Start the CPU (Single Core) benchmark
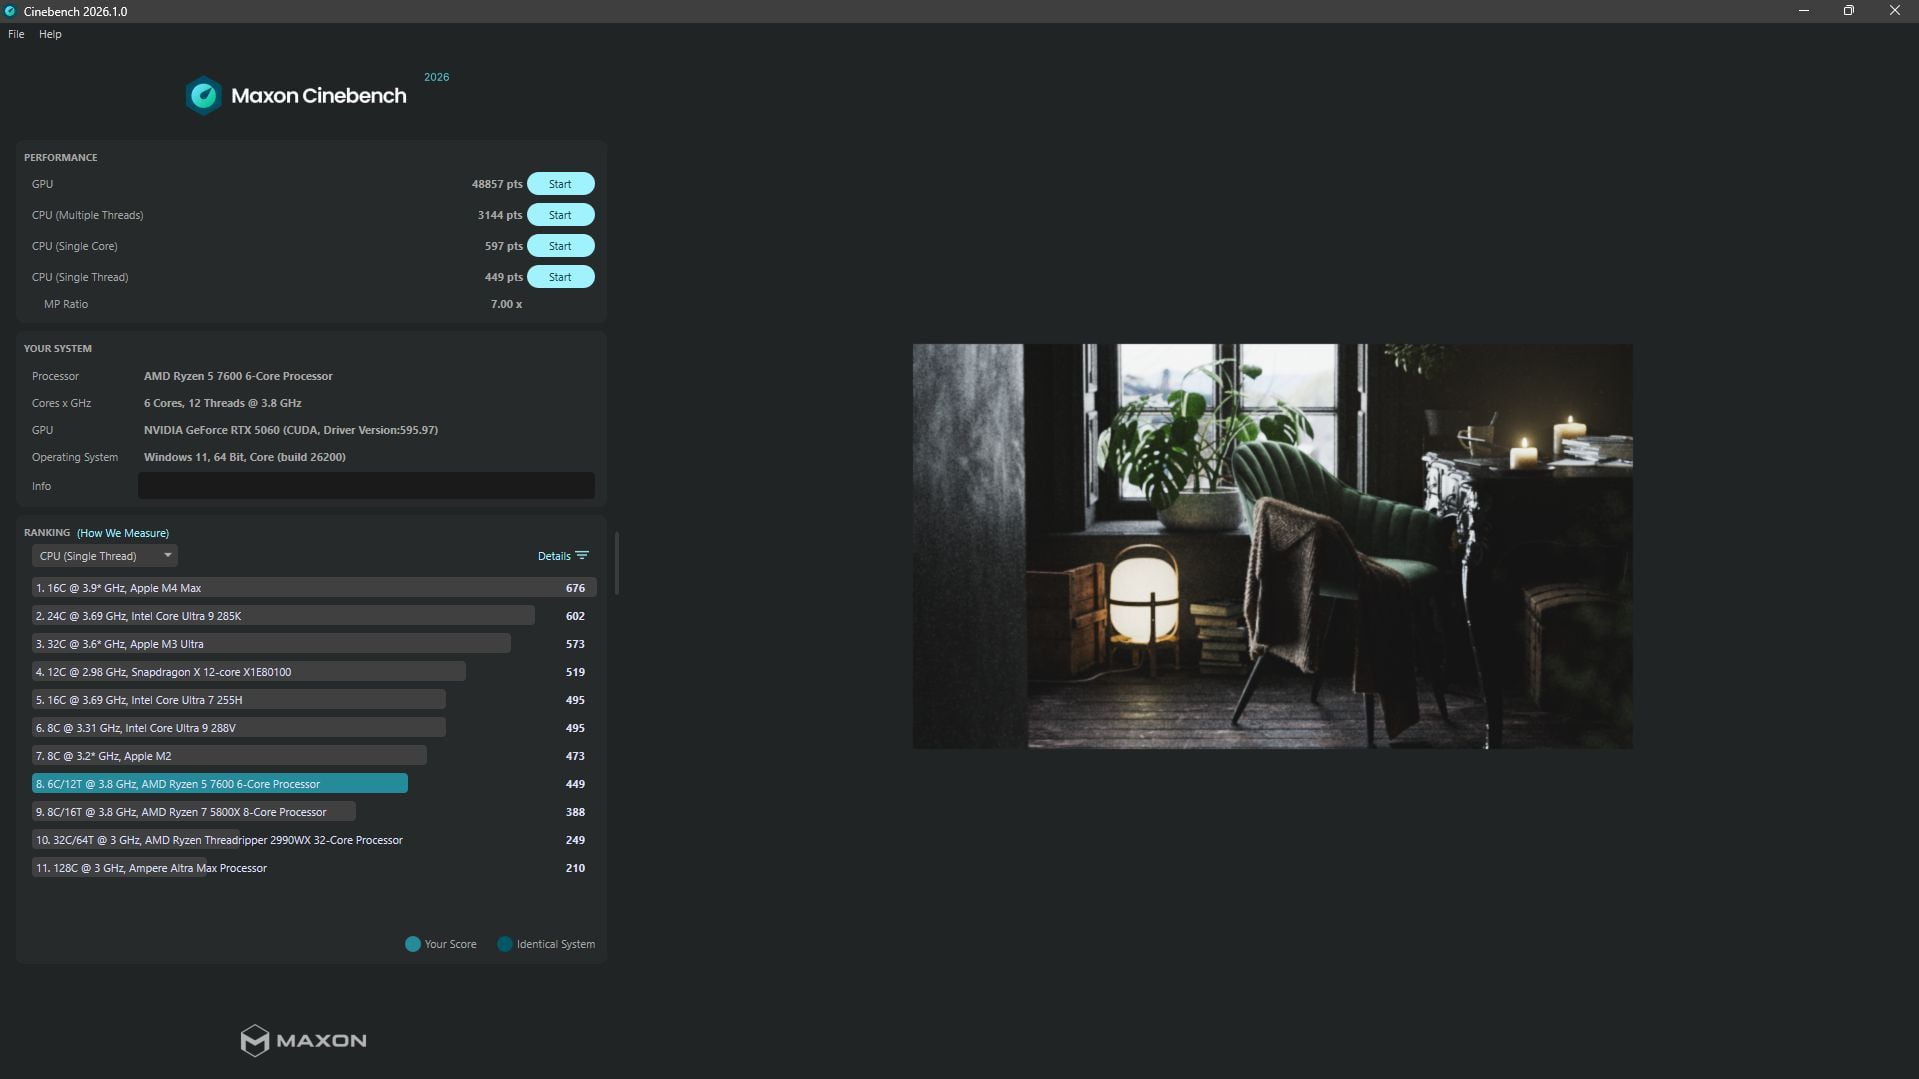 [560, 246]
